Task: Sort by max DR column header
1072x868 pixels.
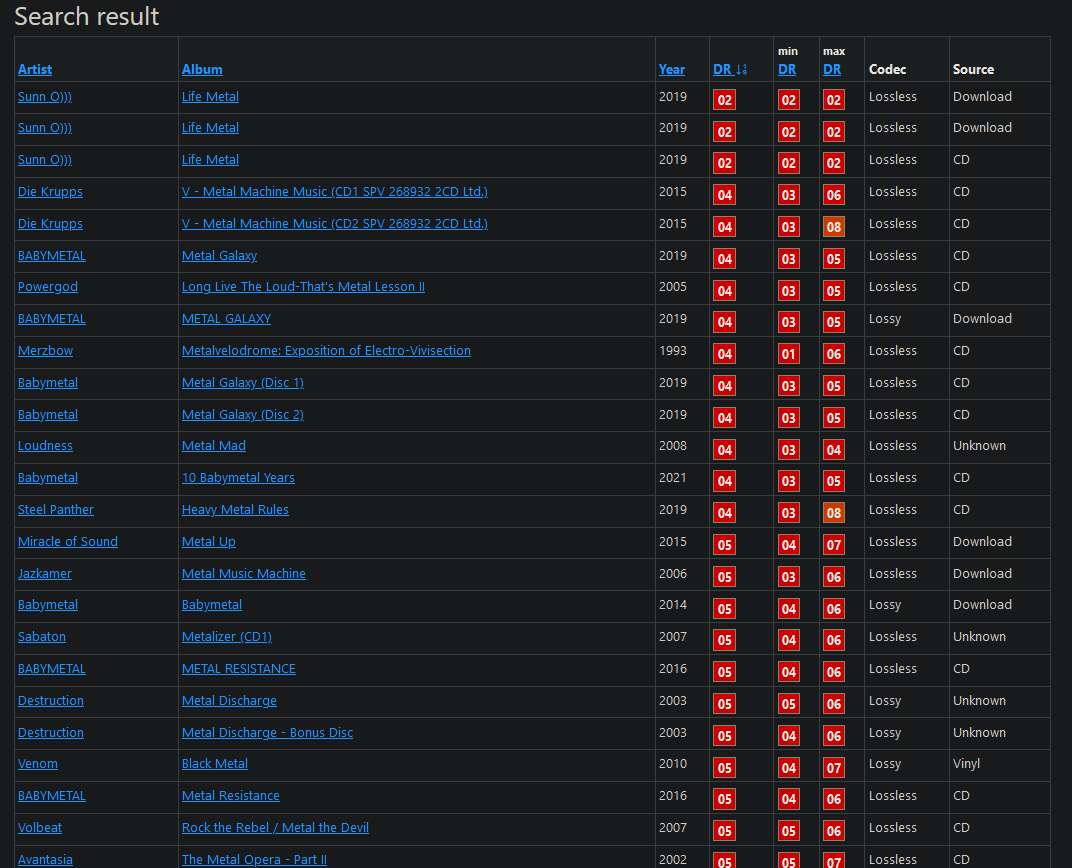Action: [x=832, y=69]
